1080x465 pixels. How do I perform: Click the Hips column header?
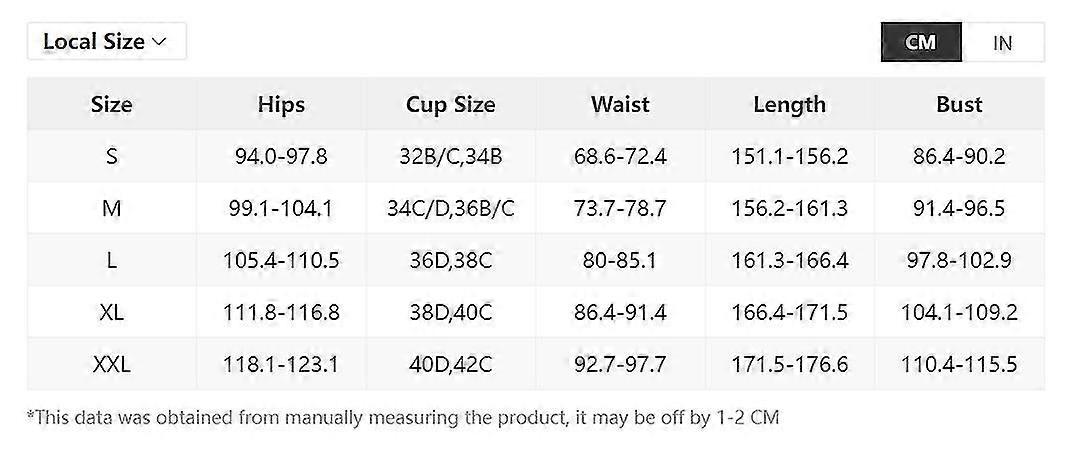(x=281, y=104)
